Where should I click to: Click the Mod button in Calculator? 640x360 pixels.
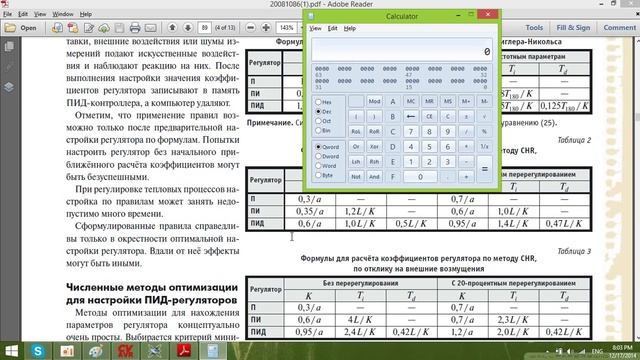[x=374, y=101]
